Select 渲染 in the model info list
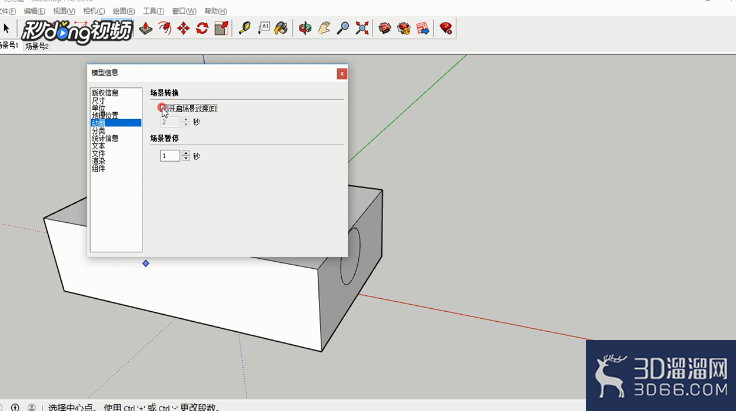 [x=99, y=161]
